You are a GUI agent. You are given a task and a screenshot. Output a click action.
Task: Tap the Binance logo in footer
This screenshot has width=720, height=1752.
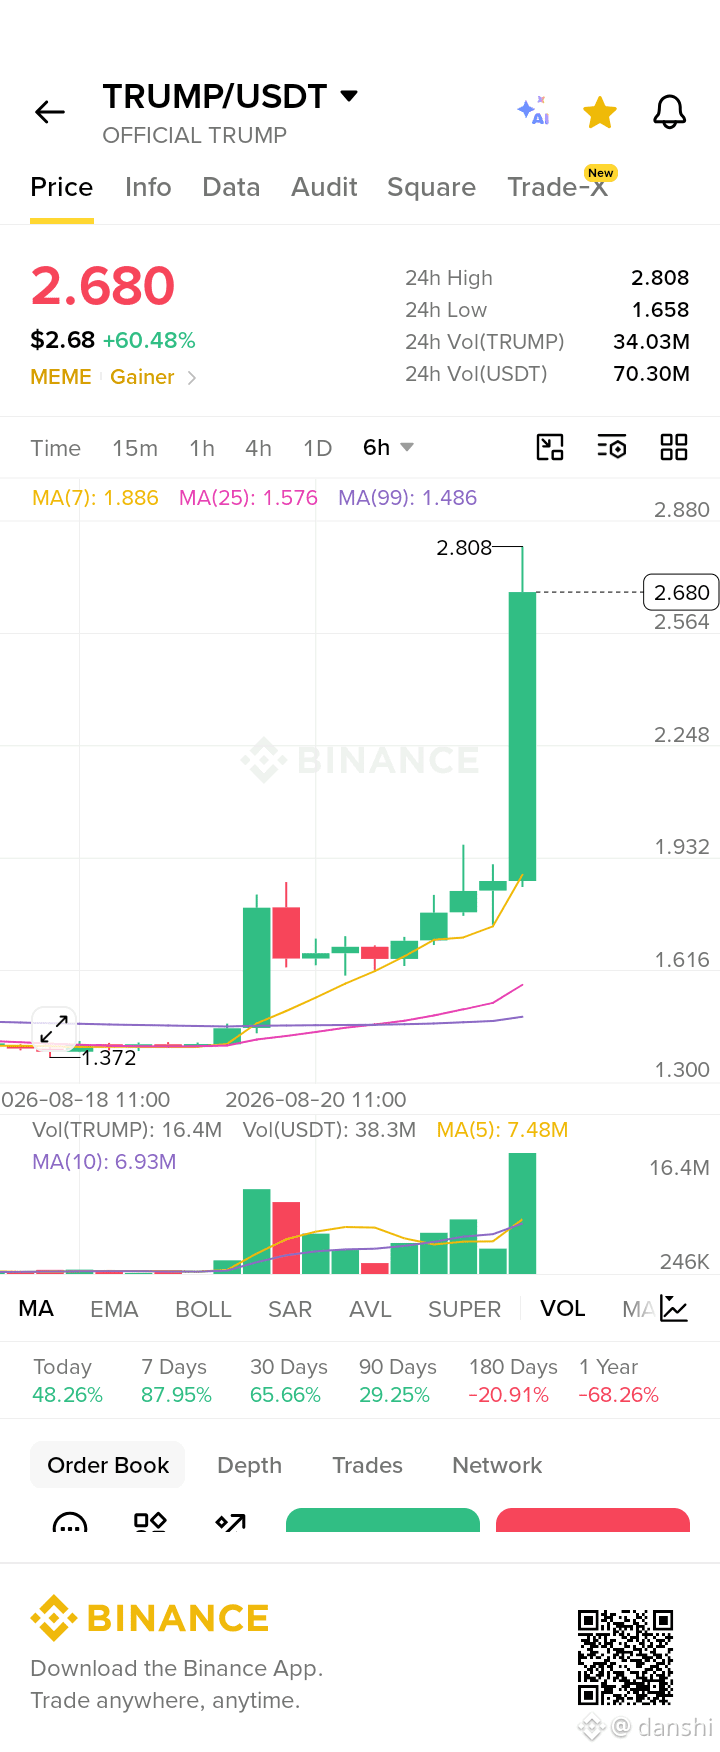pyautogui.click(x=150, y=1618)
